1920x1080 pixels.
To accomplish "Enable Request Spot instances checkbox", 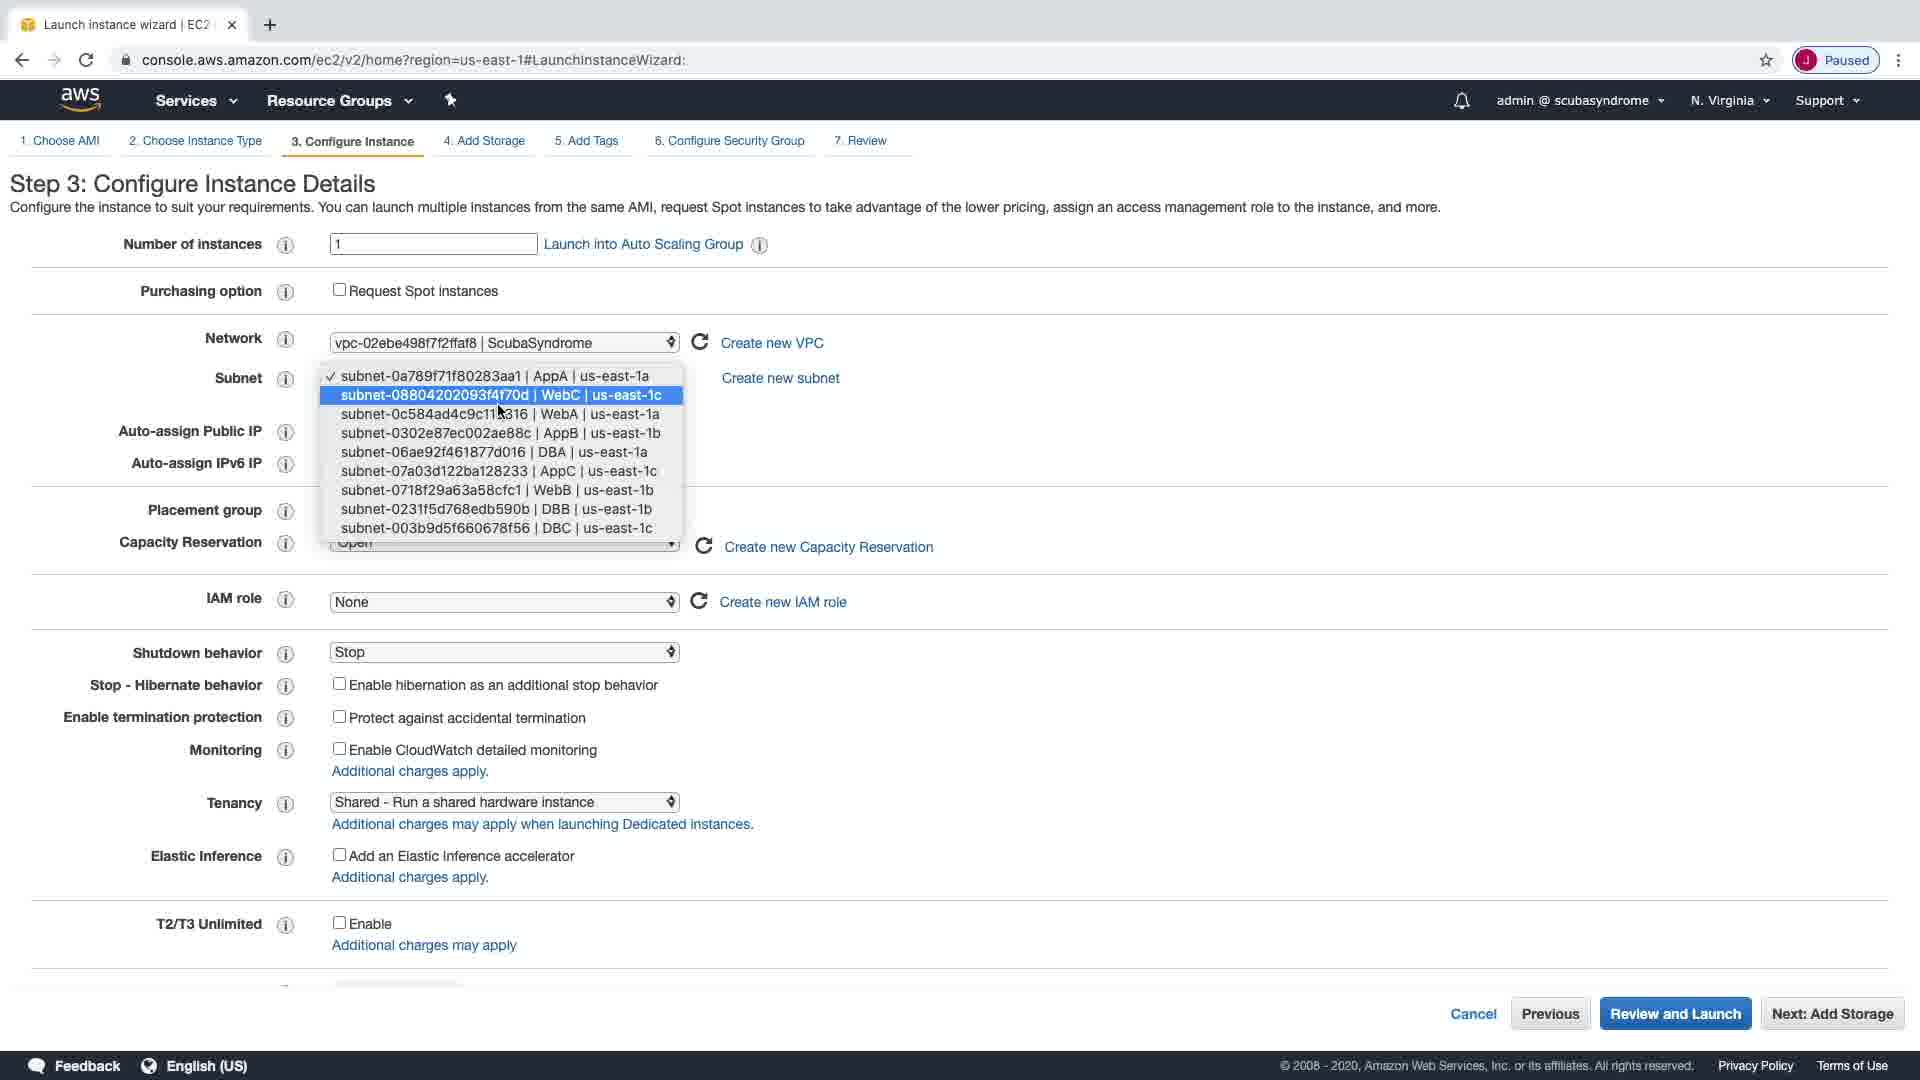I will click(x=339, y=290).
